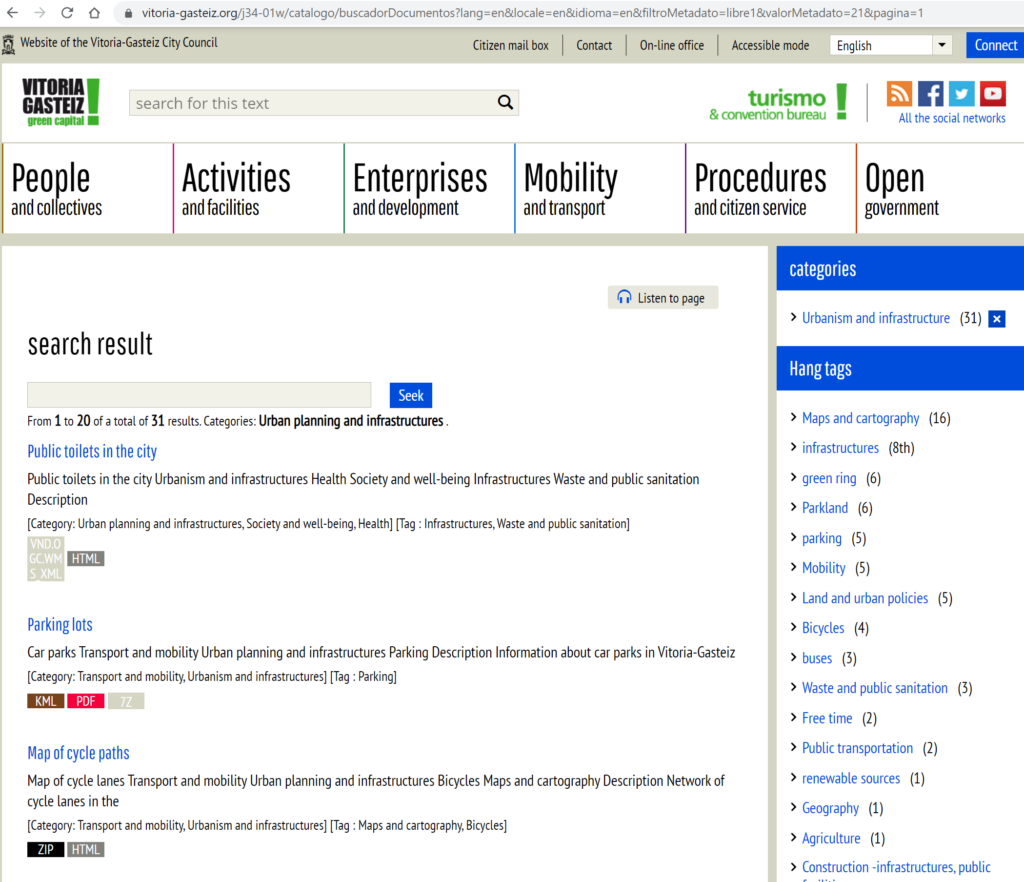The image size is (1024, 882).
Task: Open the Procedures and citizen service menu
Action: pos(760,189)
